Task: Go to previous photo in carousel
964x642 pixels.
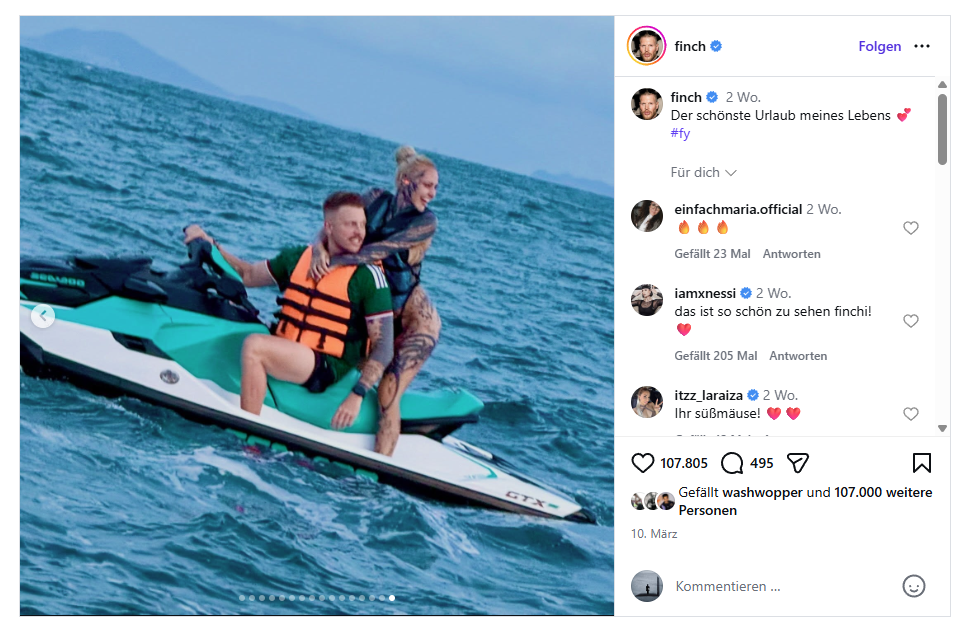Action: tap(42, 317)
